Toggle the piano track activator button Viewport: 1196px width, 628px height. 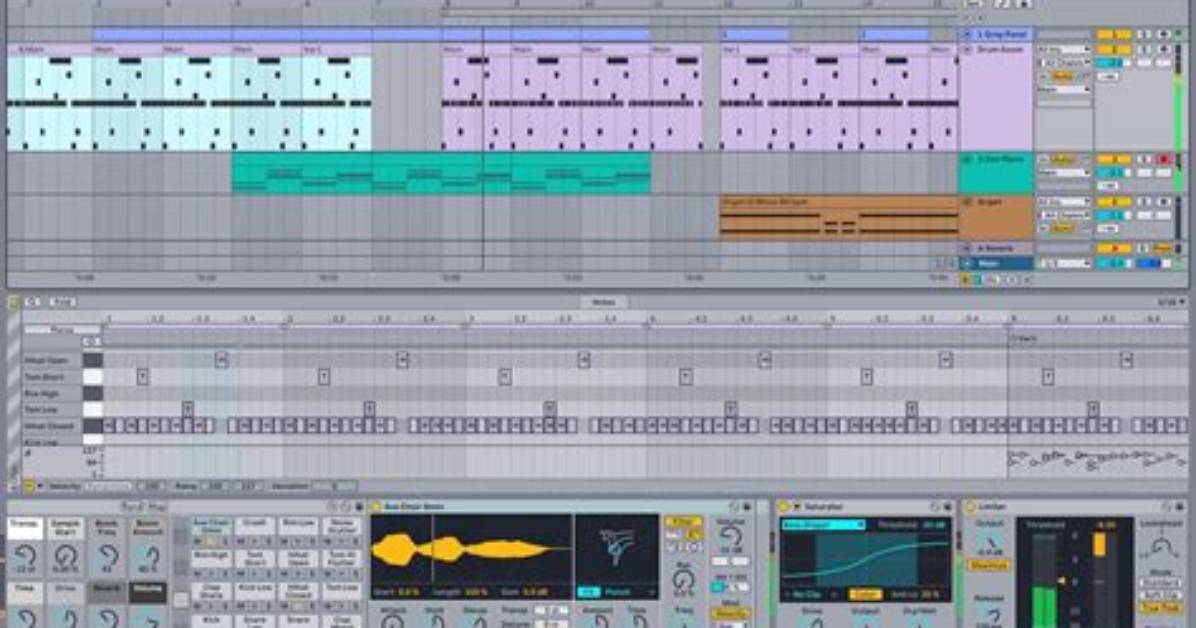1114,159
